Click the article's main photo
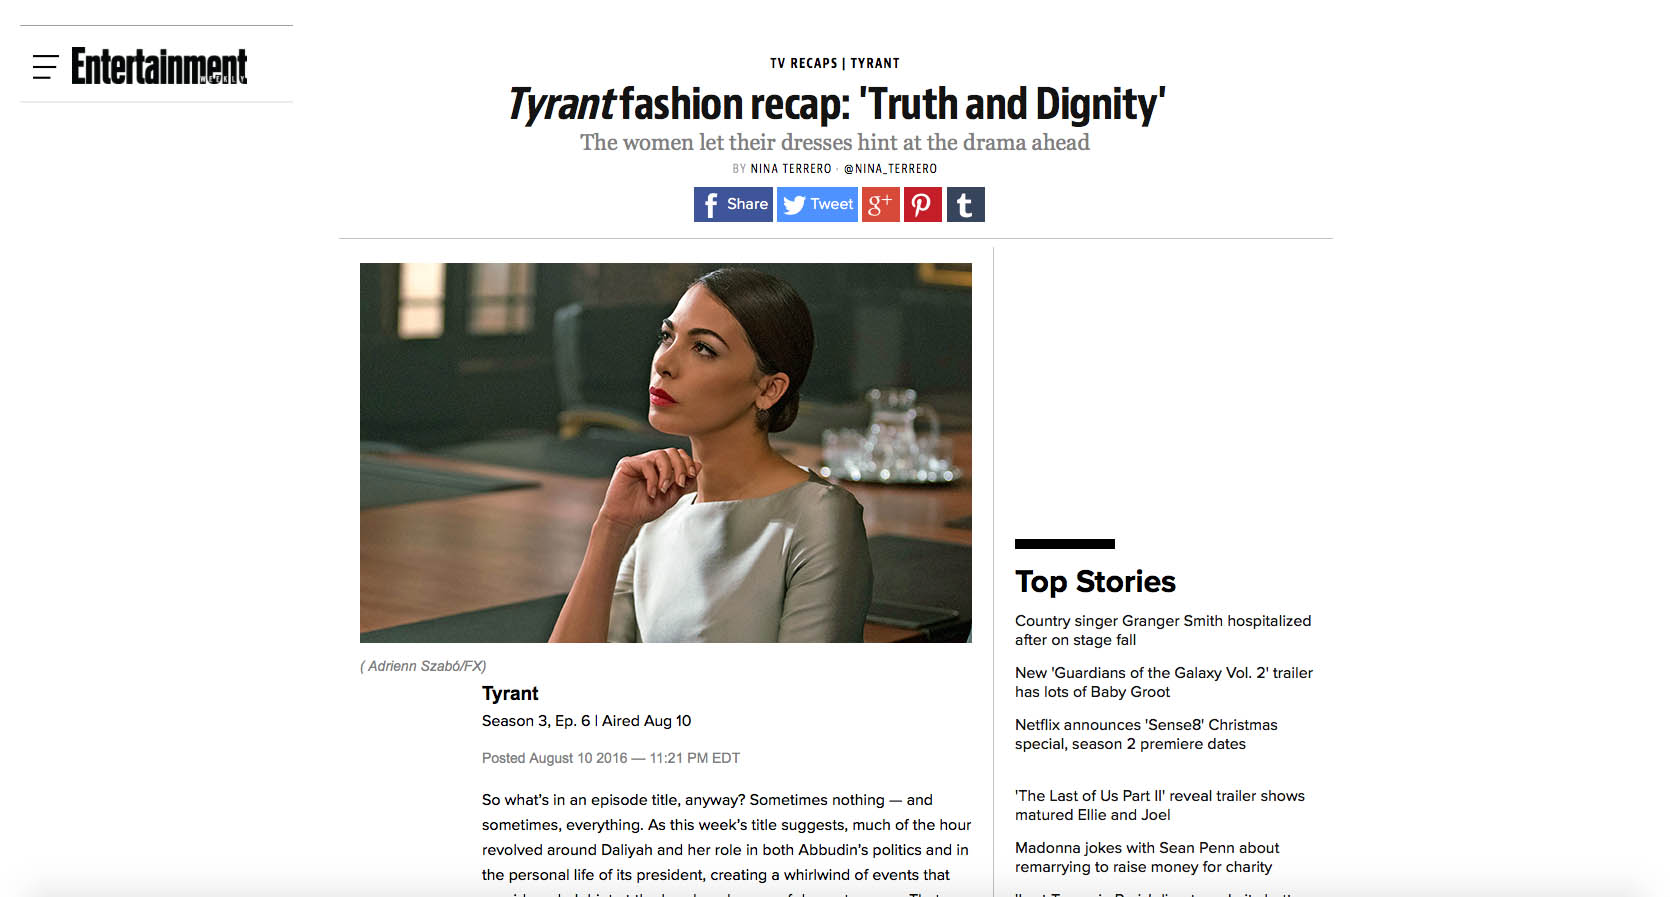The height and width of the screenshot is (897, 1670). click(666, 453)
